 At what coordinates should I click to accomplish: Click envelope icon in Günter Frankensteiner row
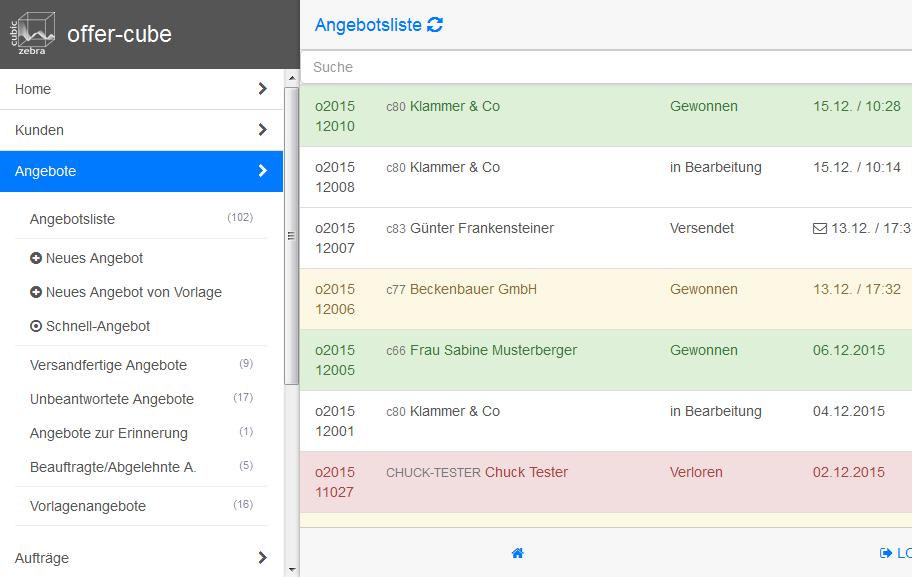[x=820, y=228]
